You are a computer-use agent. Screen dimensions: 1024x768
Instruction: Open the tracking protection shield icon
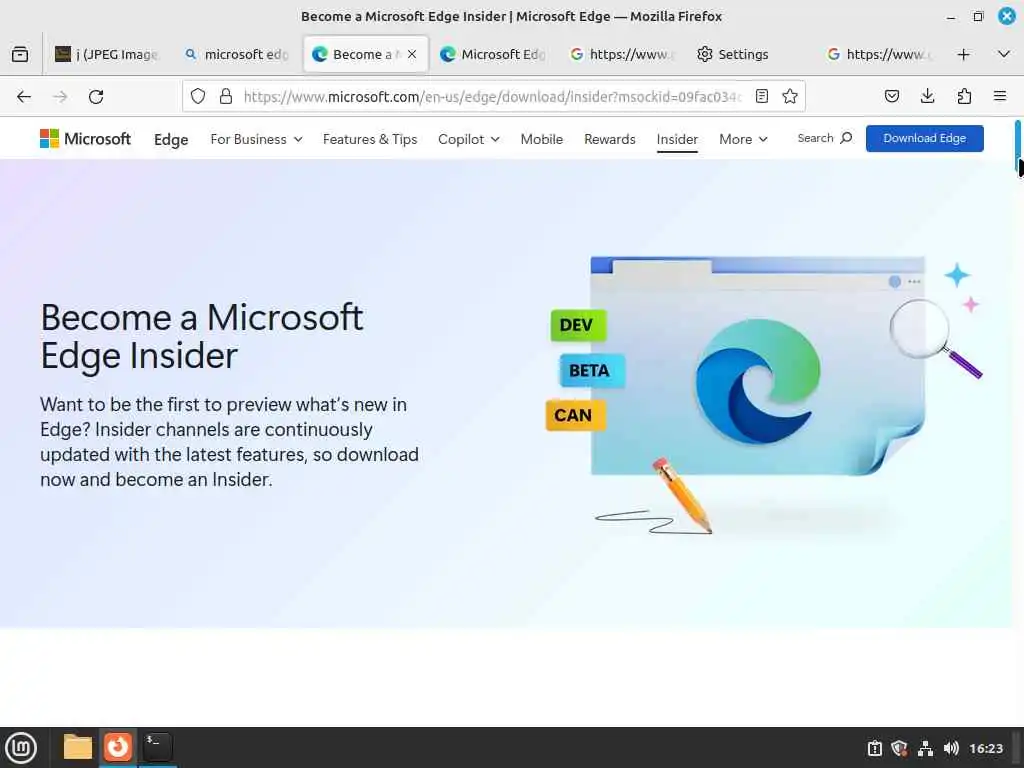(x=198, y=97)
